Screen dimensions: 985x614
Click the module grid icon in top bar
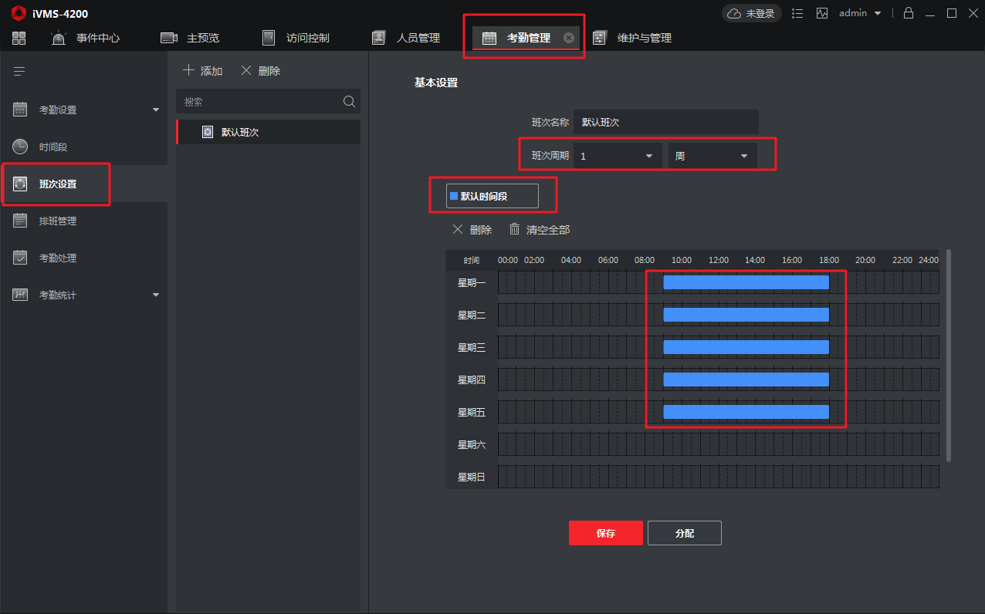tap(19, 38)
